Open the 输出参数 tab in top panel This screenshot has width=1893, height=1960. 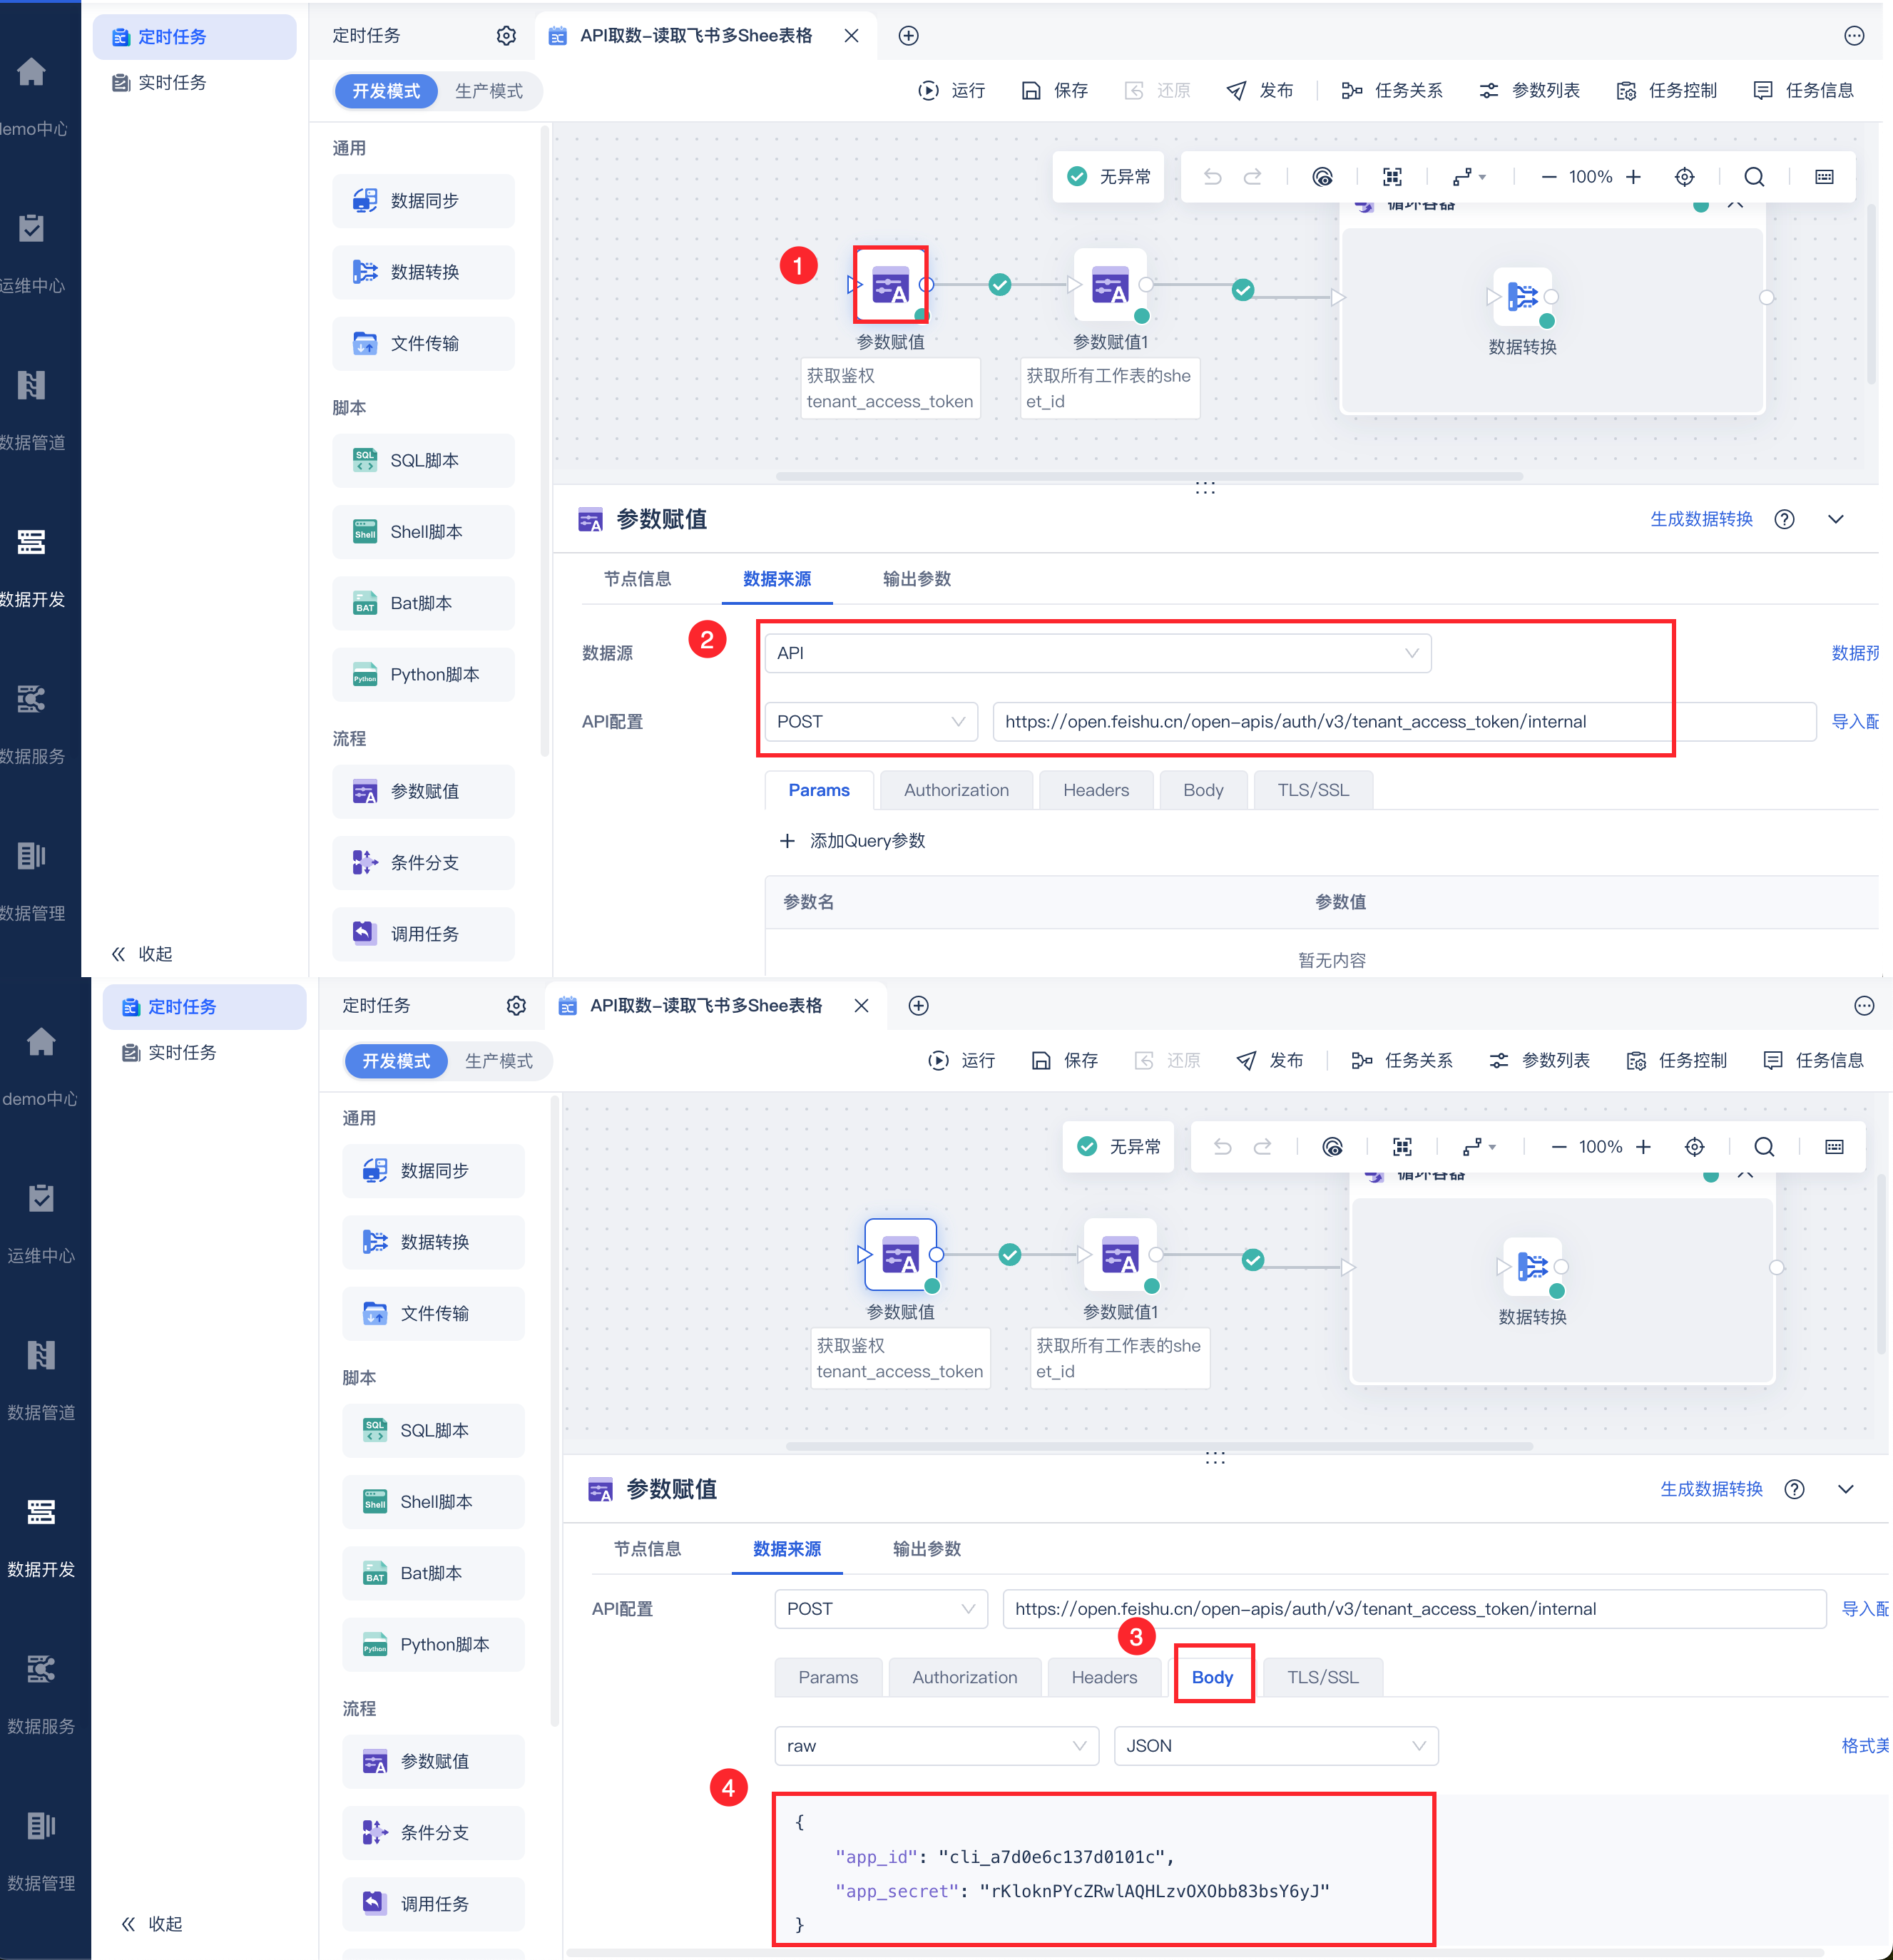[916, 579]
